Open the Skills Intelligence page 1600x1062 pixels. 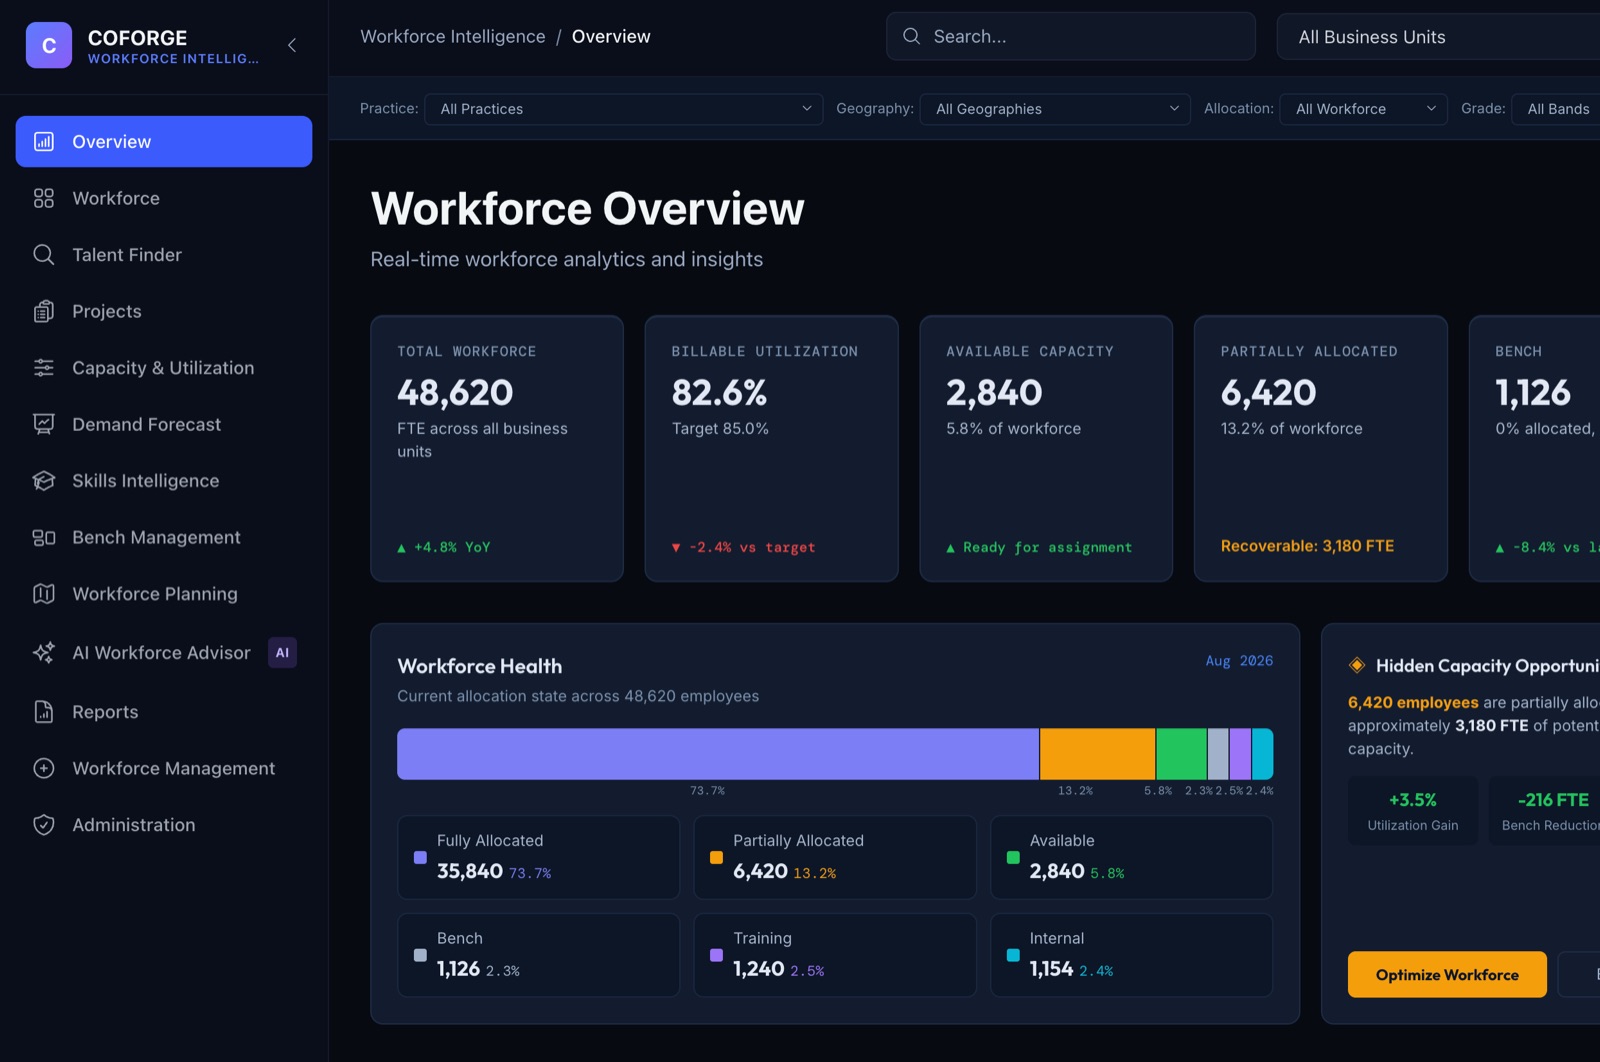(x=164, y=481)
